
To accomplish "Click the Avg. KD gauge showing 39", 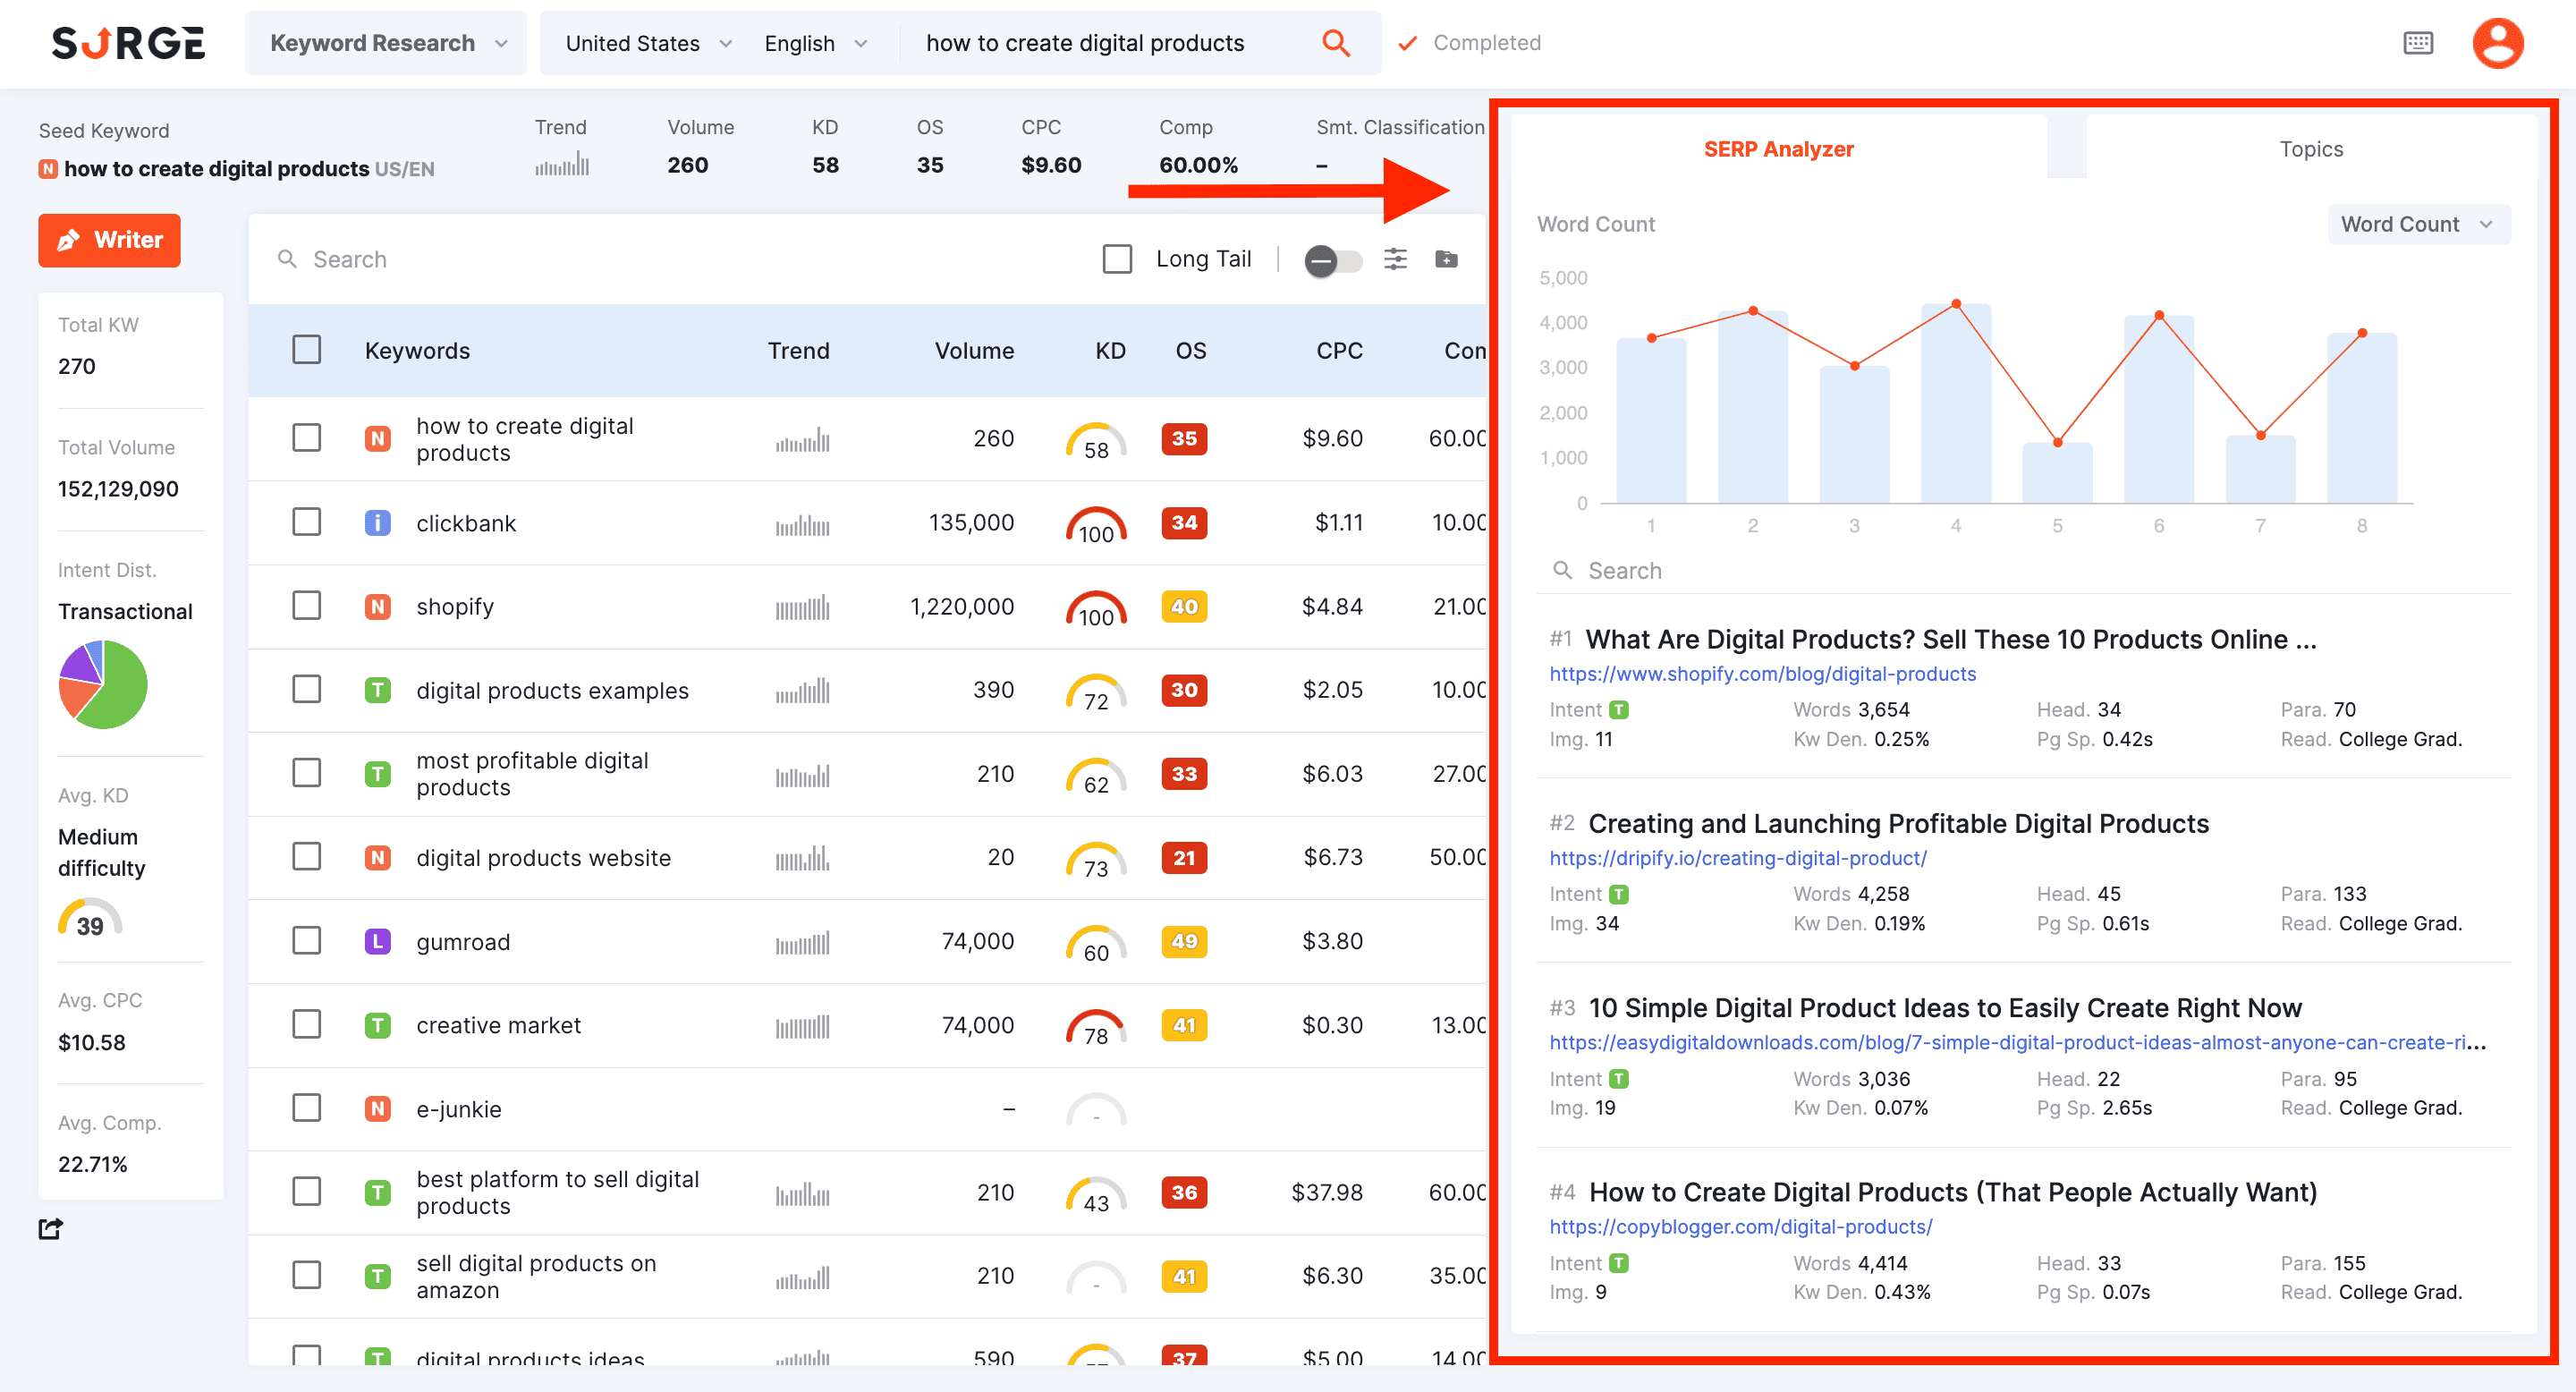I will [x=90, y=918].
